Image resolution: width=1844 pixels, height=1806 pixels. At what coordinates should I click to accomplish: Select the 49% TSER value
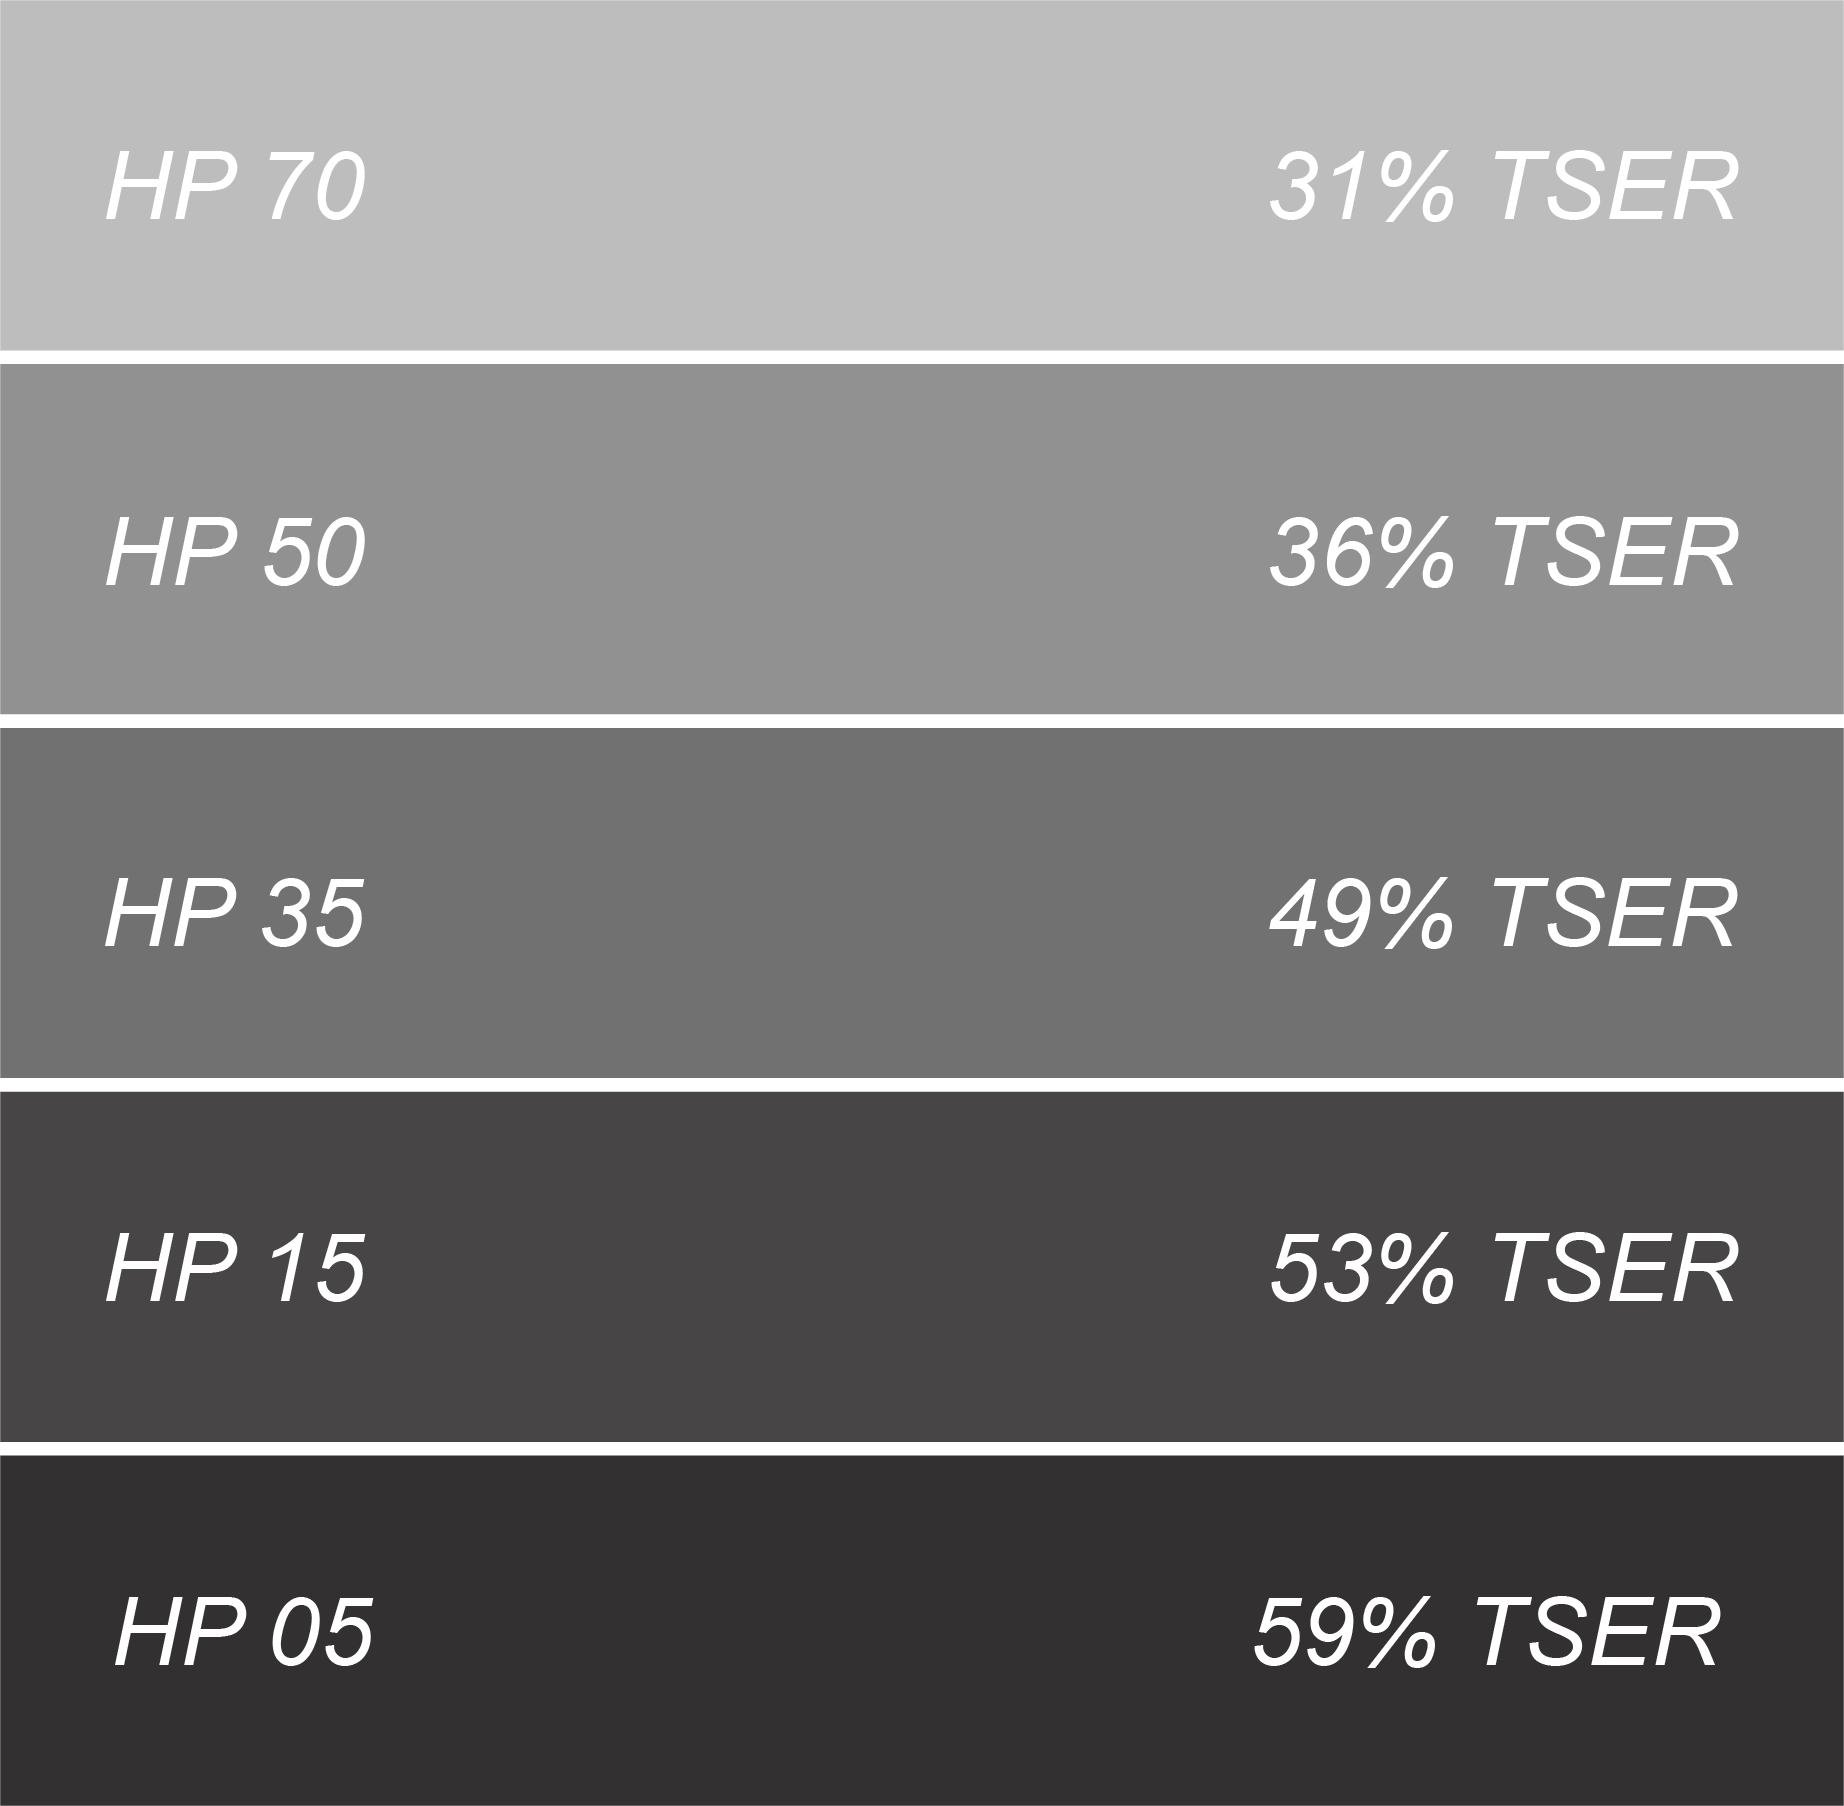[1503, 913]
